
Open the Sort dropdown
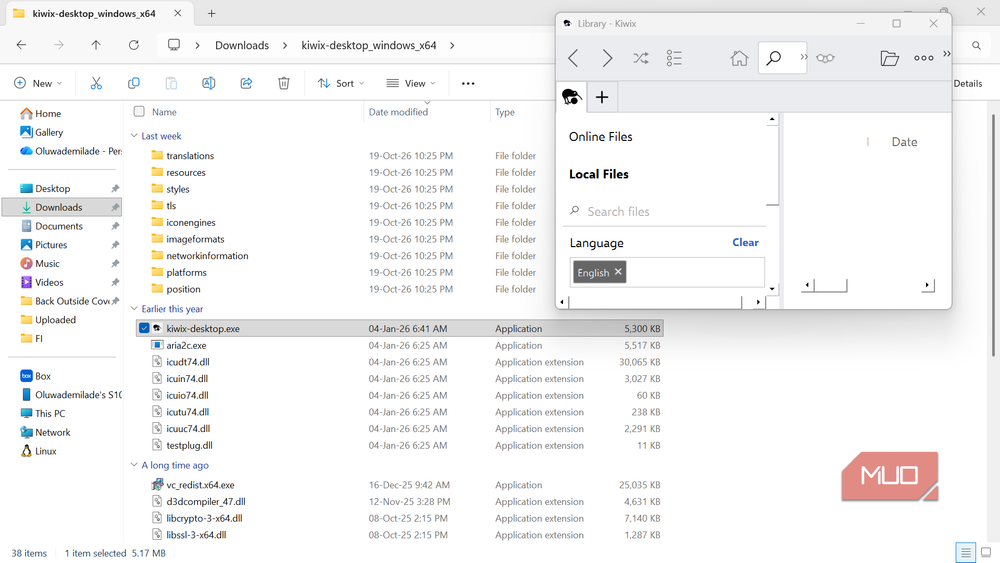[x=341, y=83]
